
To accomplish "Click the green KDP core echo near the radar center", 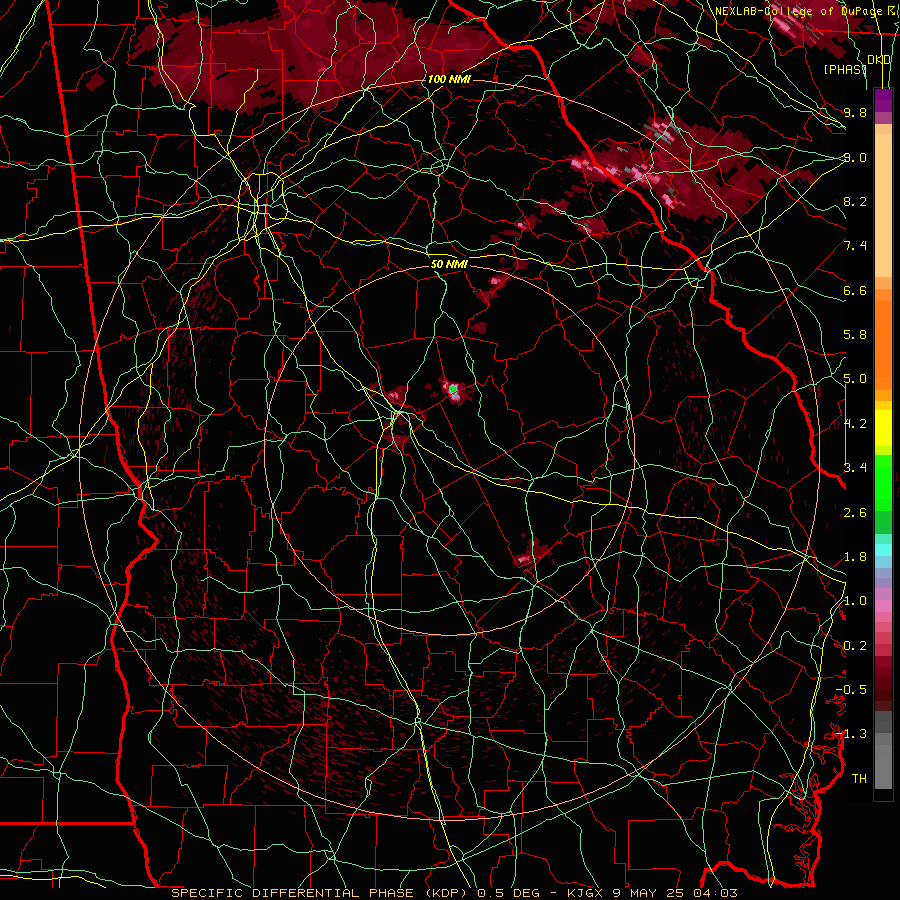I will pyautogui.click(x=453, y=390).
